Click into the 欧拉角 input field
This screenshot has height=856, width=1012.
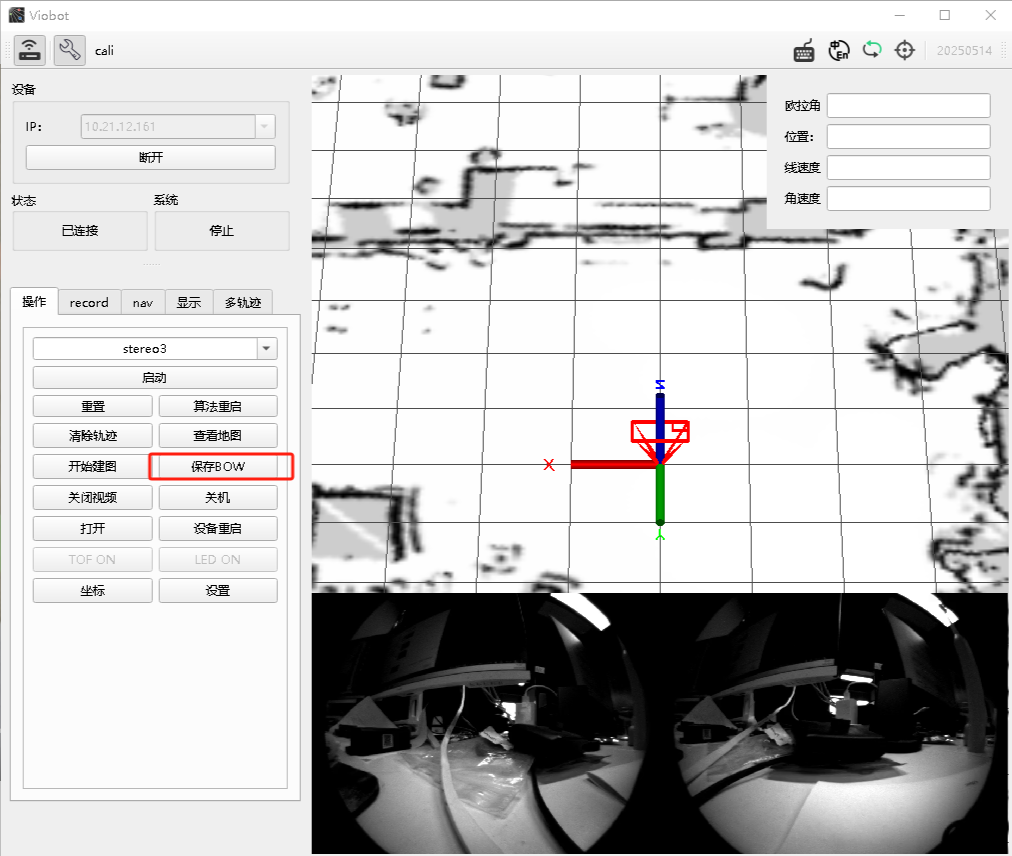909,105
